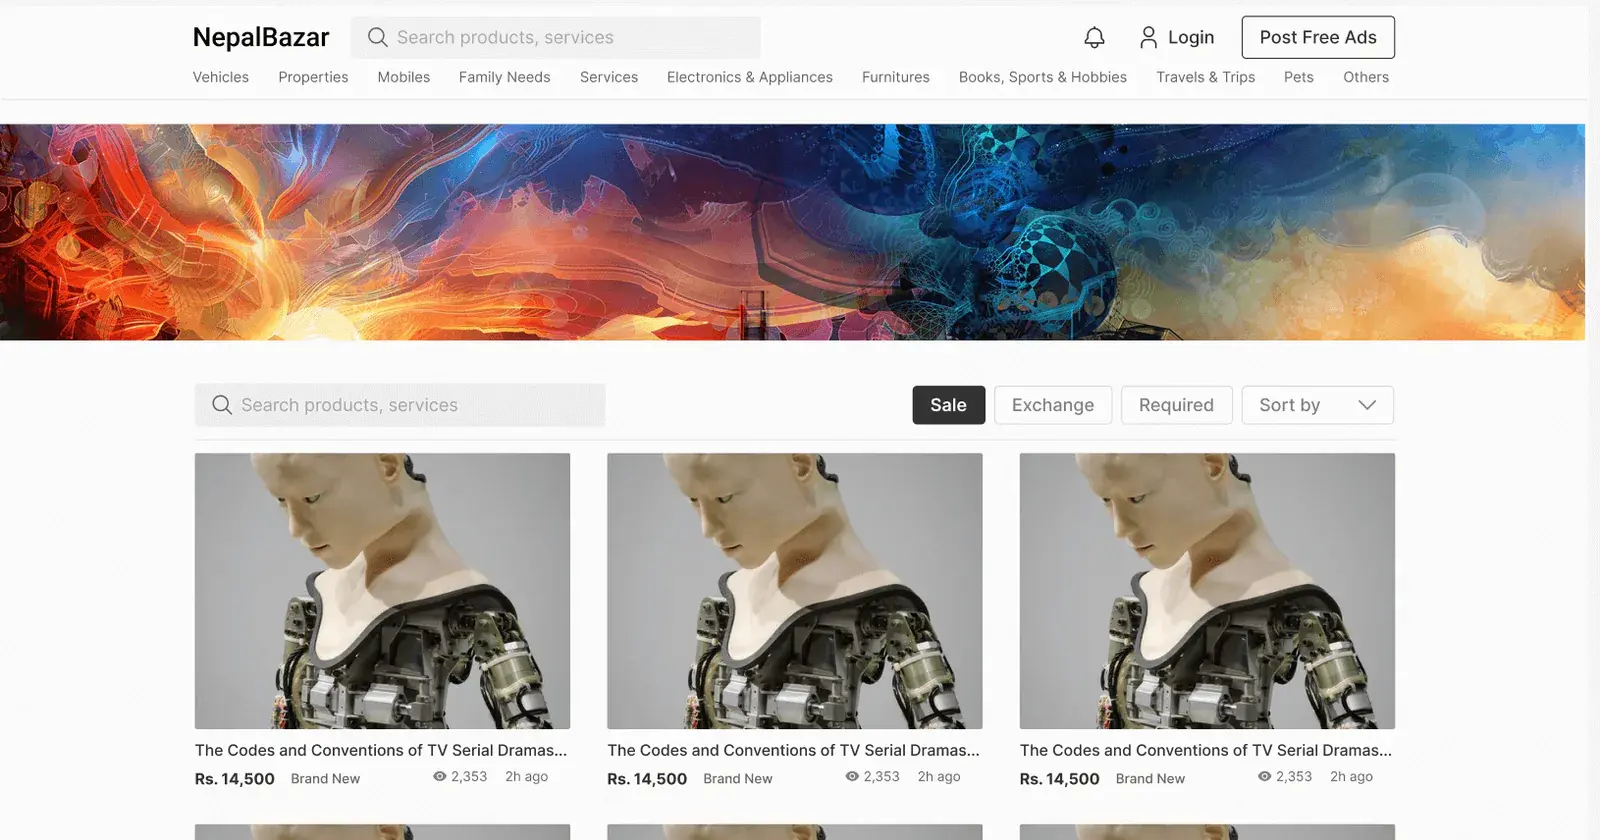Open the Family Needs category
Viewport: 1600px width, 840px height.
coord(505,77)
